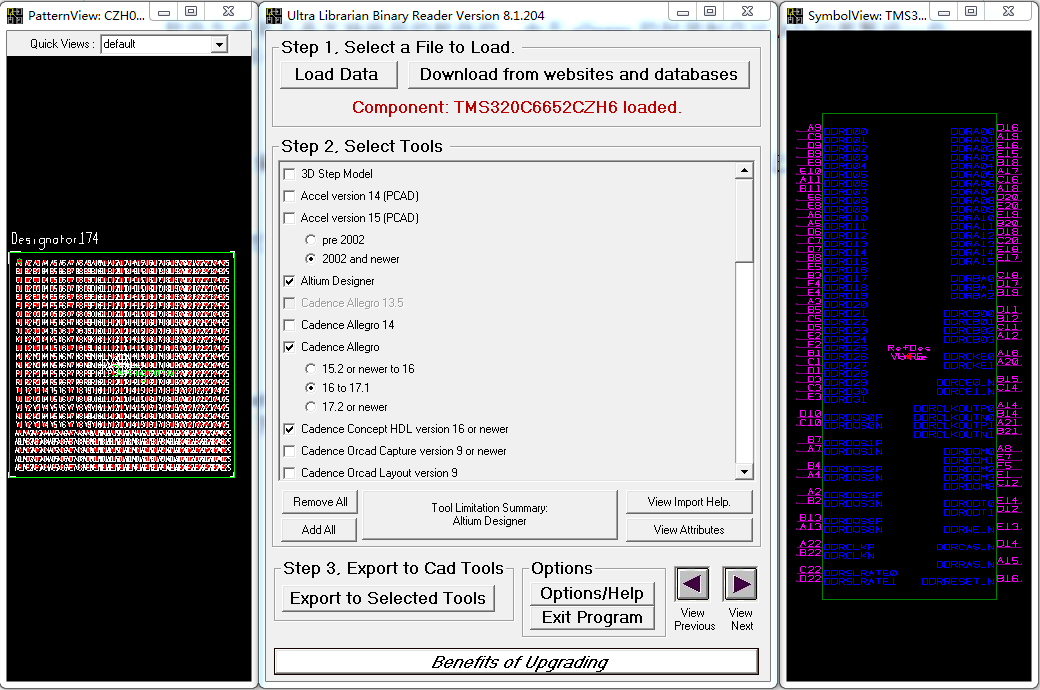Enable the 3D Step Model checkbox
1040x690 pixels.
tap(289, 174)
